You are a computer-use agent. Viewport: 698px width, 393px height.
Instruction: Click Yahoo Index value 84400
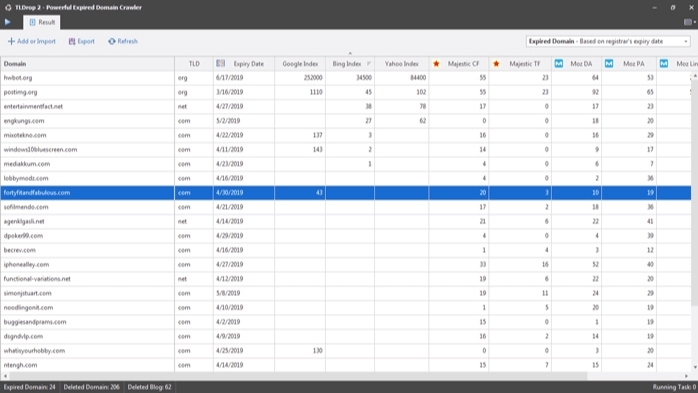coord(418,77)
